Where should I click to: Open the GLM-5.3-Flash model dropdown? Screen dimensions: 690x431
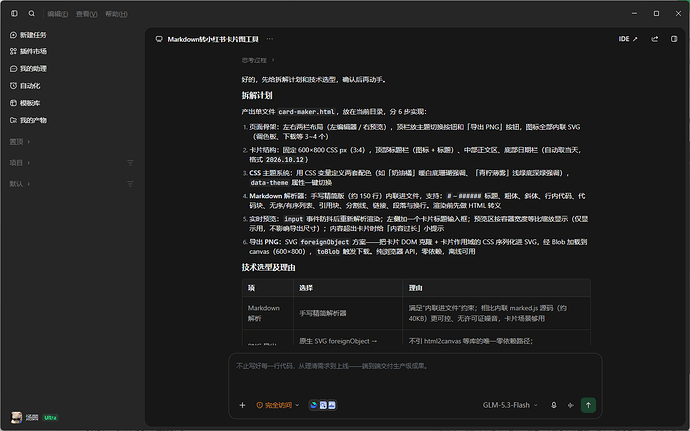[510, 405]
